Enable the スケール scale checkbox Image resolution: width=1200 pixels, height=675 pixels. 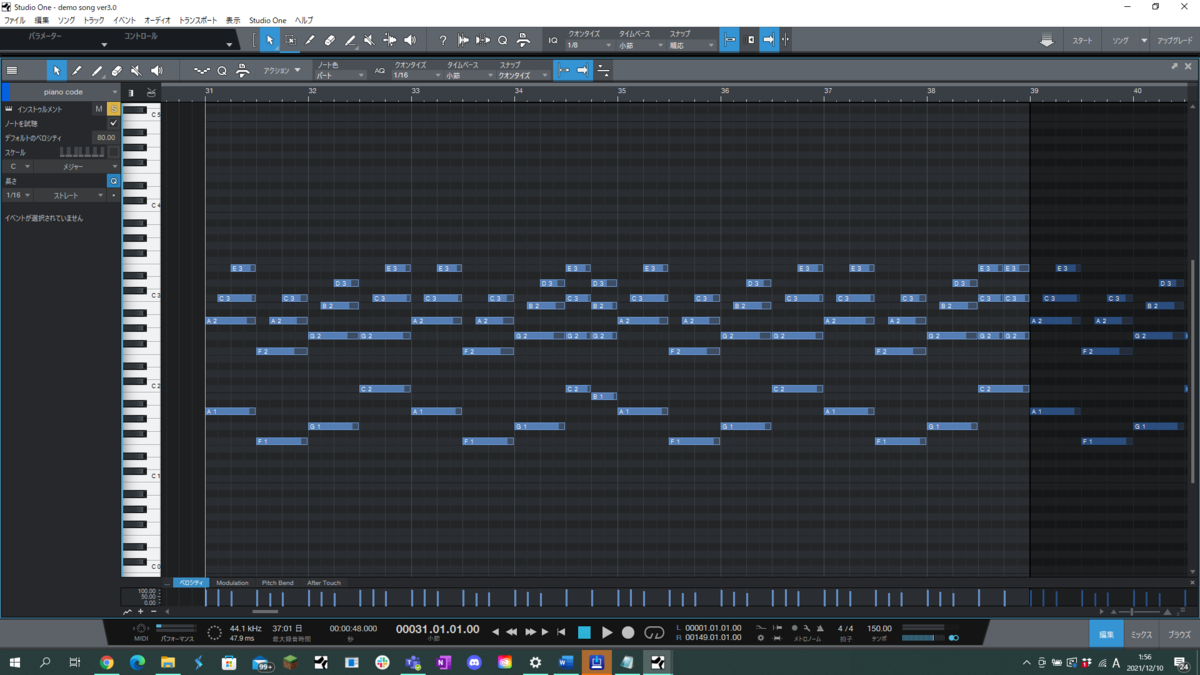113,152
